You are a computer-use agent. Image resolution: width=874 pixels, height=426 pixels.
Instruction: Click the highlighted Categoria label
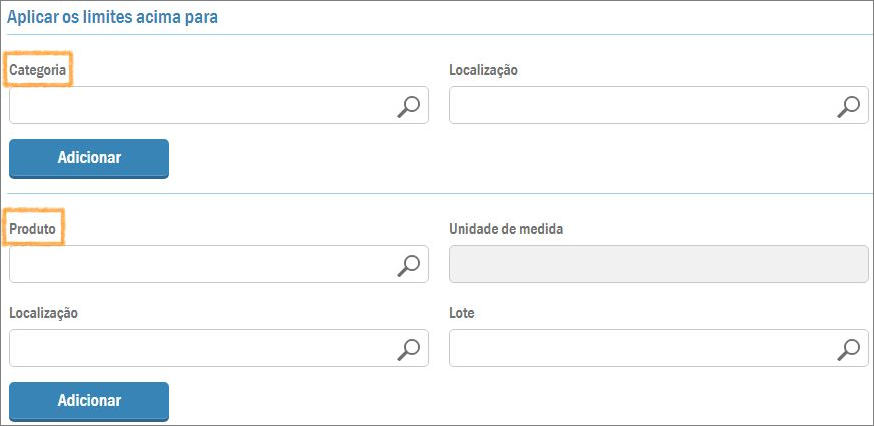38,70
